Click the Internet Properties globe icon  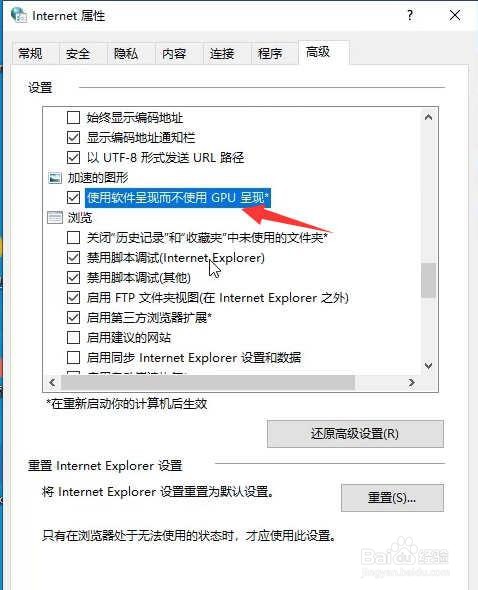pos(18,15)
